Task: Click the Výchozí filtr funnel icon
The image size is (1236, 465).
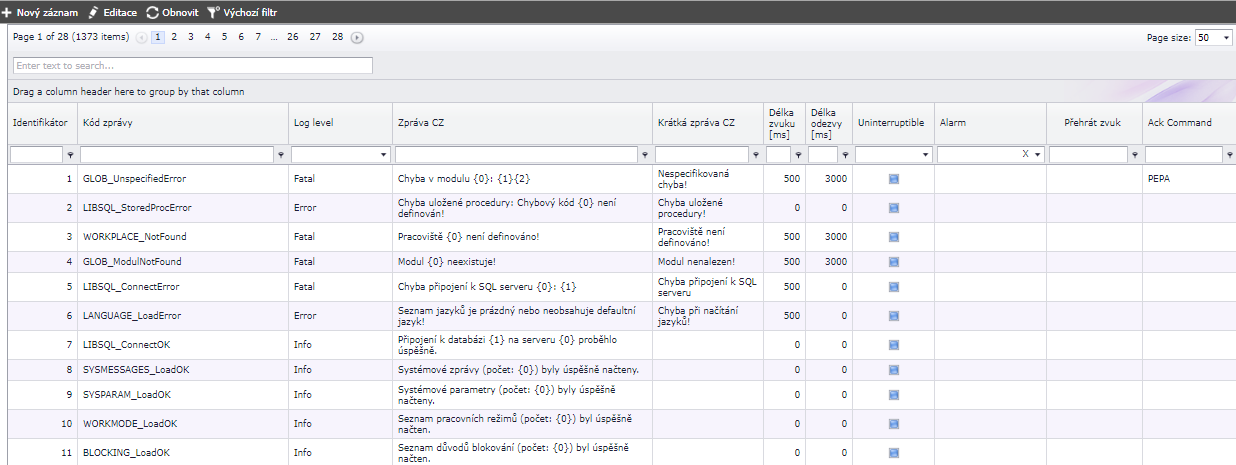Action: click(213, 13)
